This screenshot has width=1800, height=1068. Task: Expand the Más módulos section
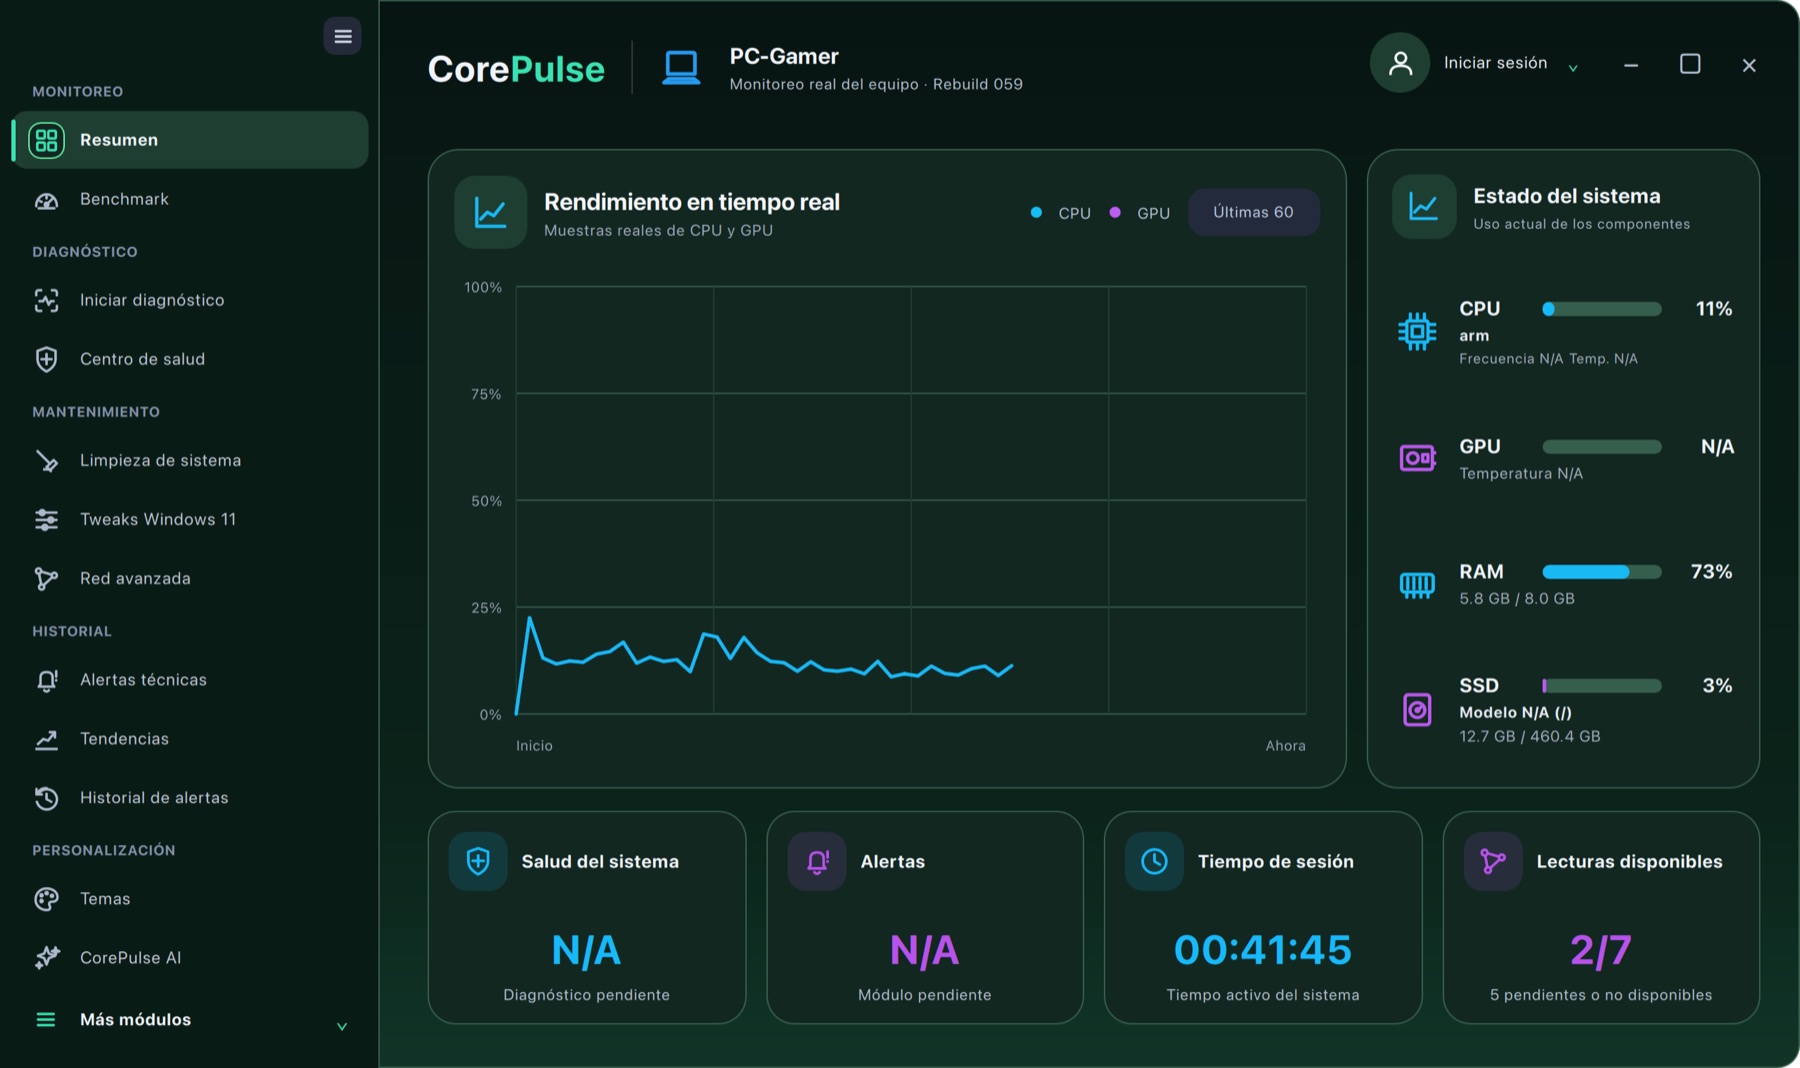click(190, 1020)
